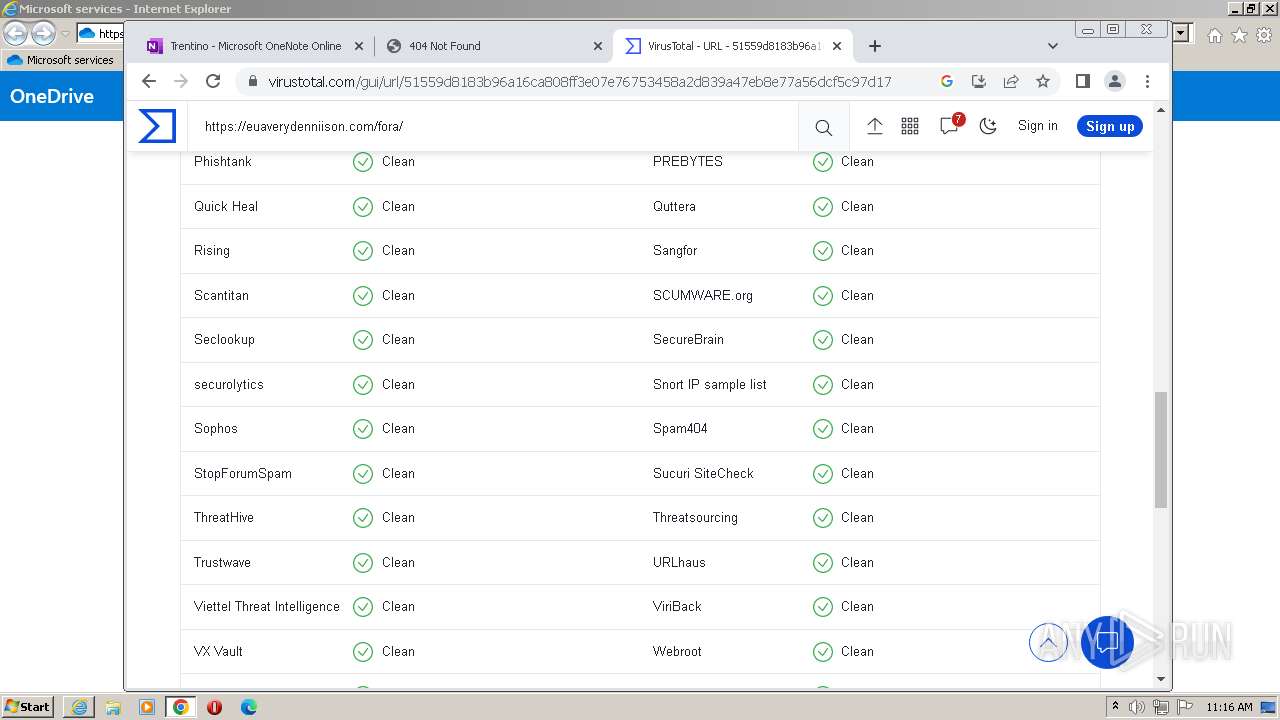Viewport: 1280px width, 720px height.
Task: Select Microsoft services tab in Internet Explorer
Action: pos(62,60)
